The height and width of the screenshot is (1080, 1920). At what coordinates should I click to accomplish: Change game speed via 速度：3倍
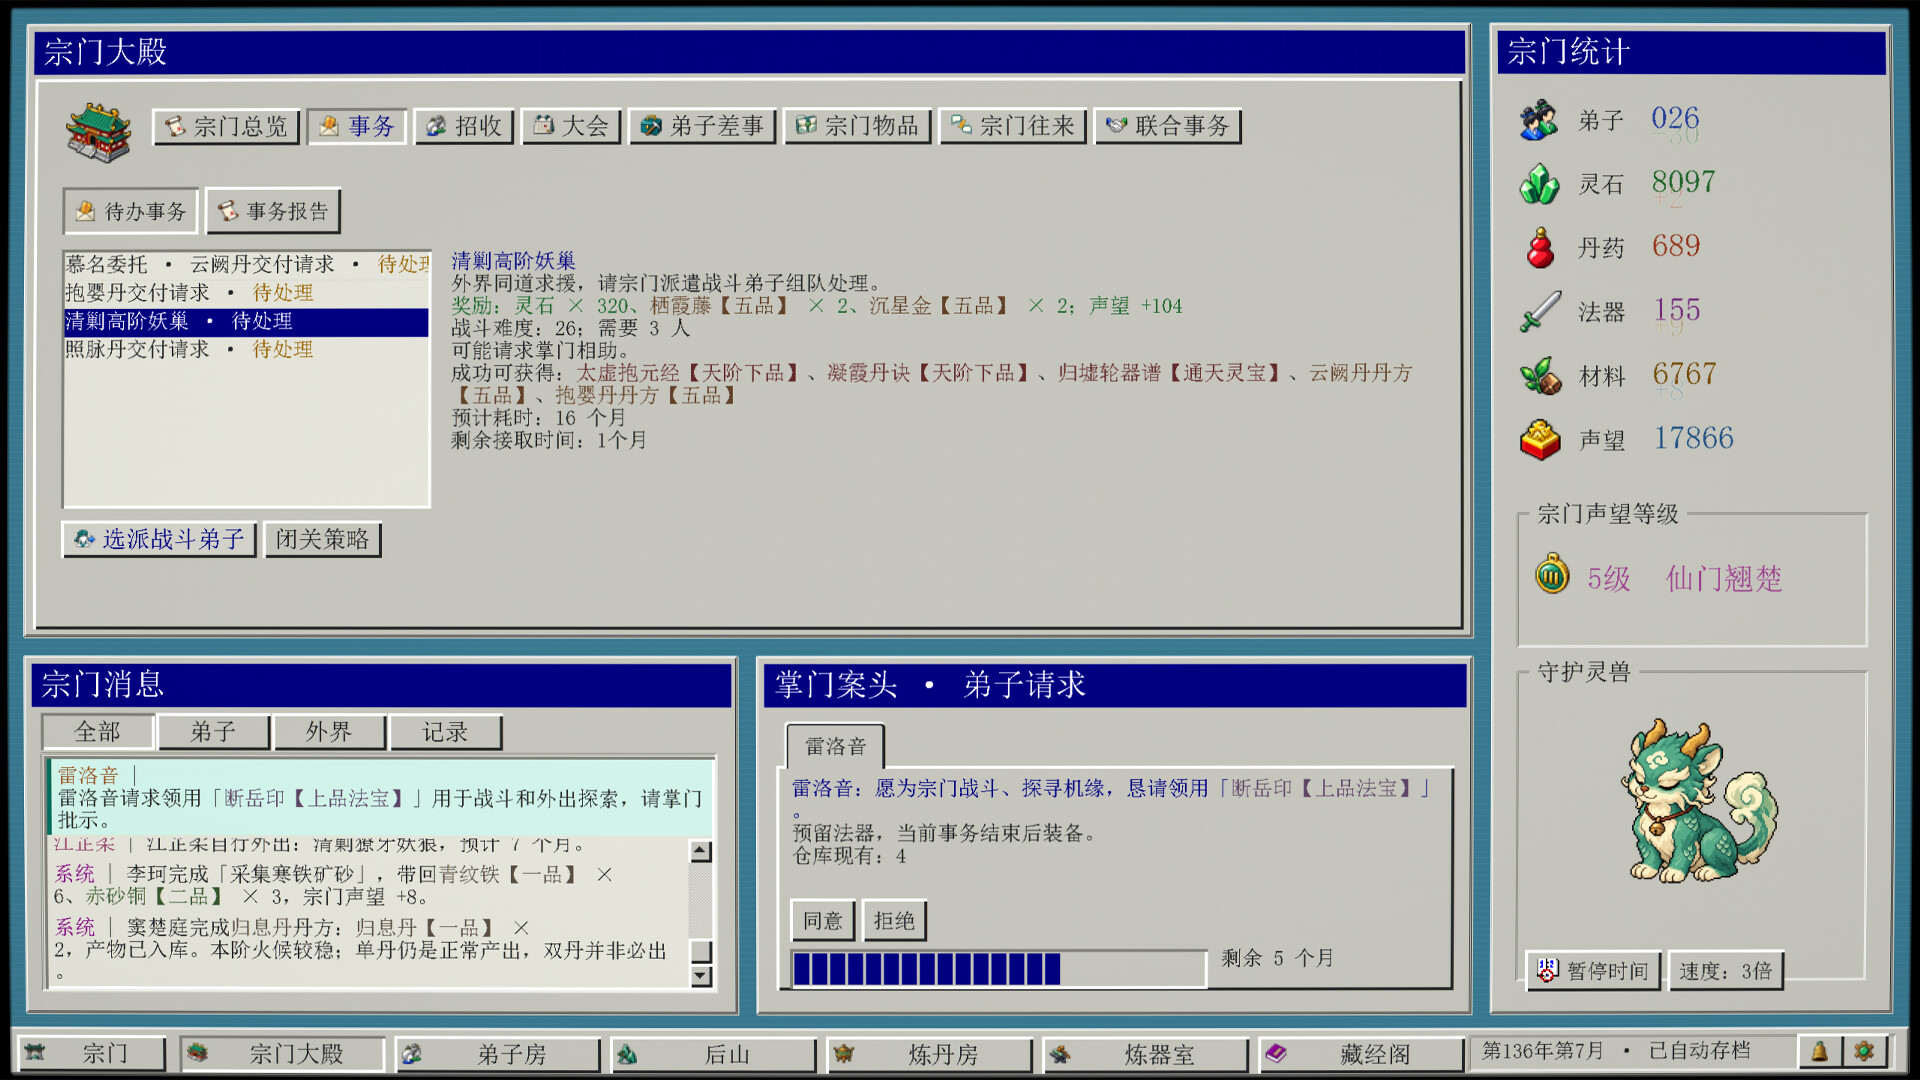click(1726, 971)
